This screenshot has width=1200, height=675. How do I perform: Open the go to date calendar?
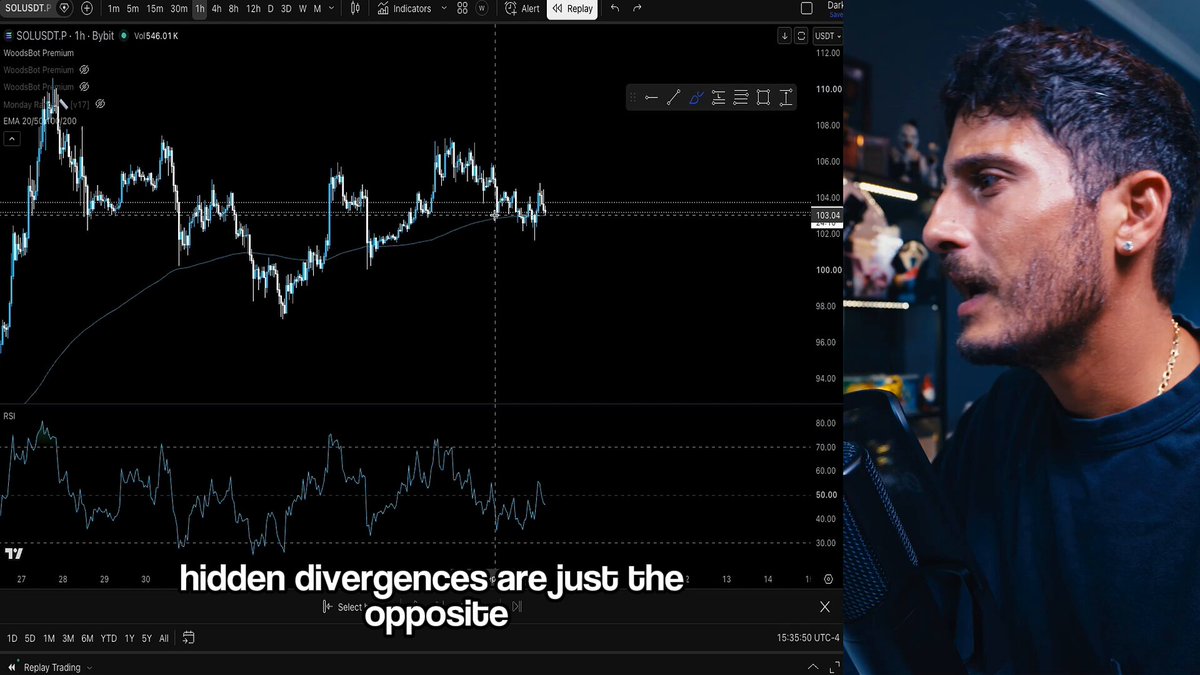[x=188, y=638]
